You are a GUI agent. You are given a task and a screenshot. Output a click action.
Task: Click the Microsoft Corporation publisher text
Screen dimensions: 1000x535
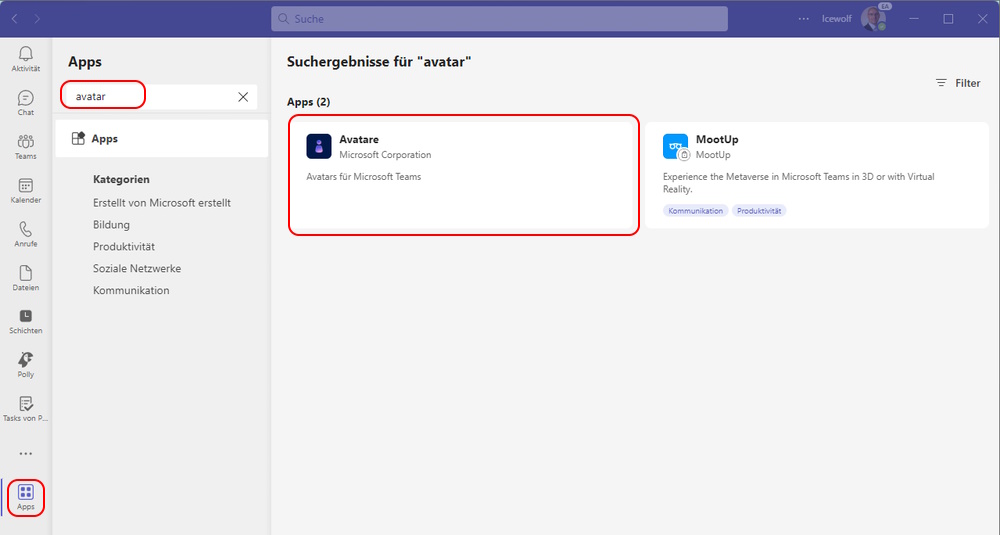[x=385, y=155]
